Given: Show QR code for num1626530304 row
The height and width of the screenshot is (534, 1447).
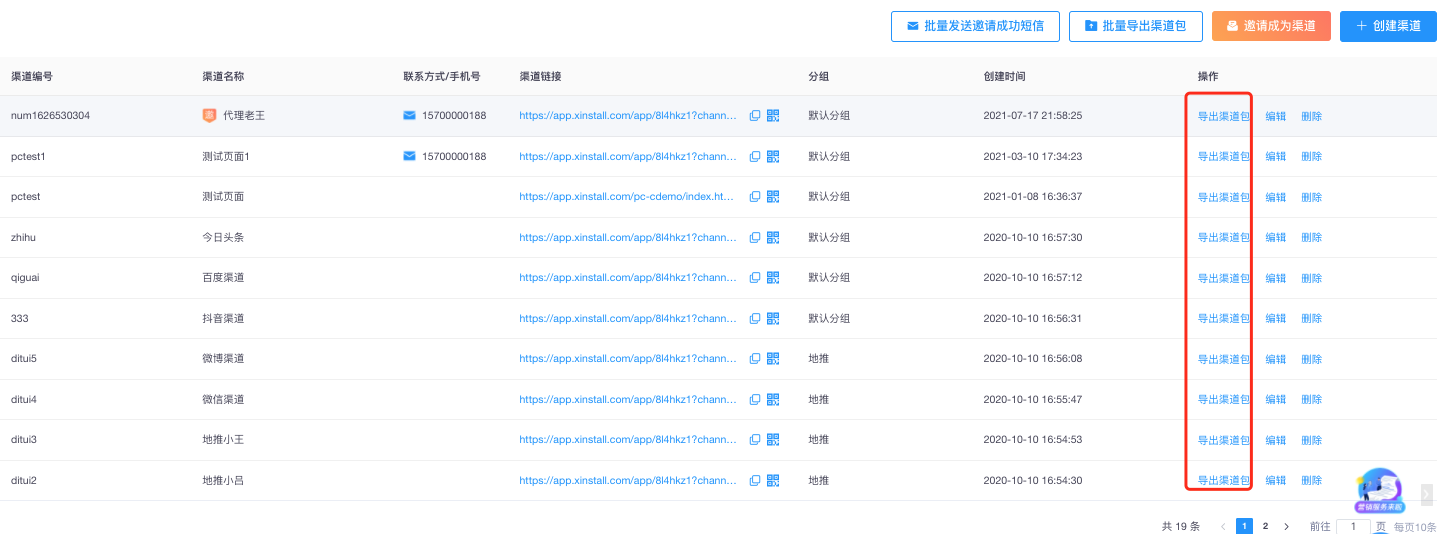Looking at the screenshot, I should 773,116.
